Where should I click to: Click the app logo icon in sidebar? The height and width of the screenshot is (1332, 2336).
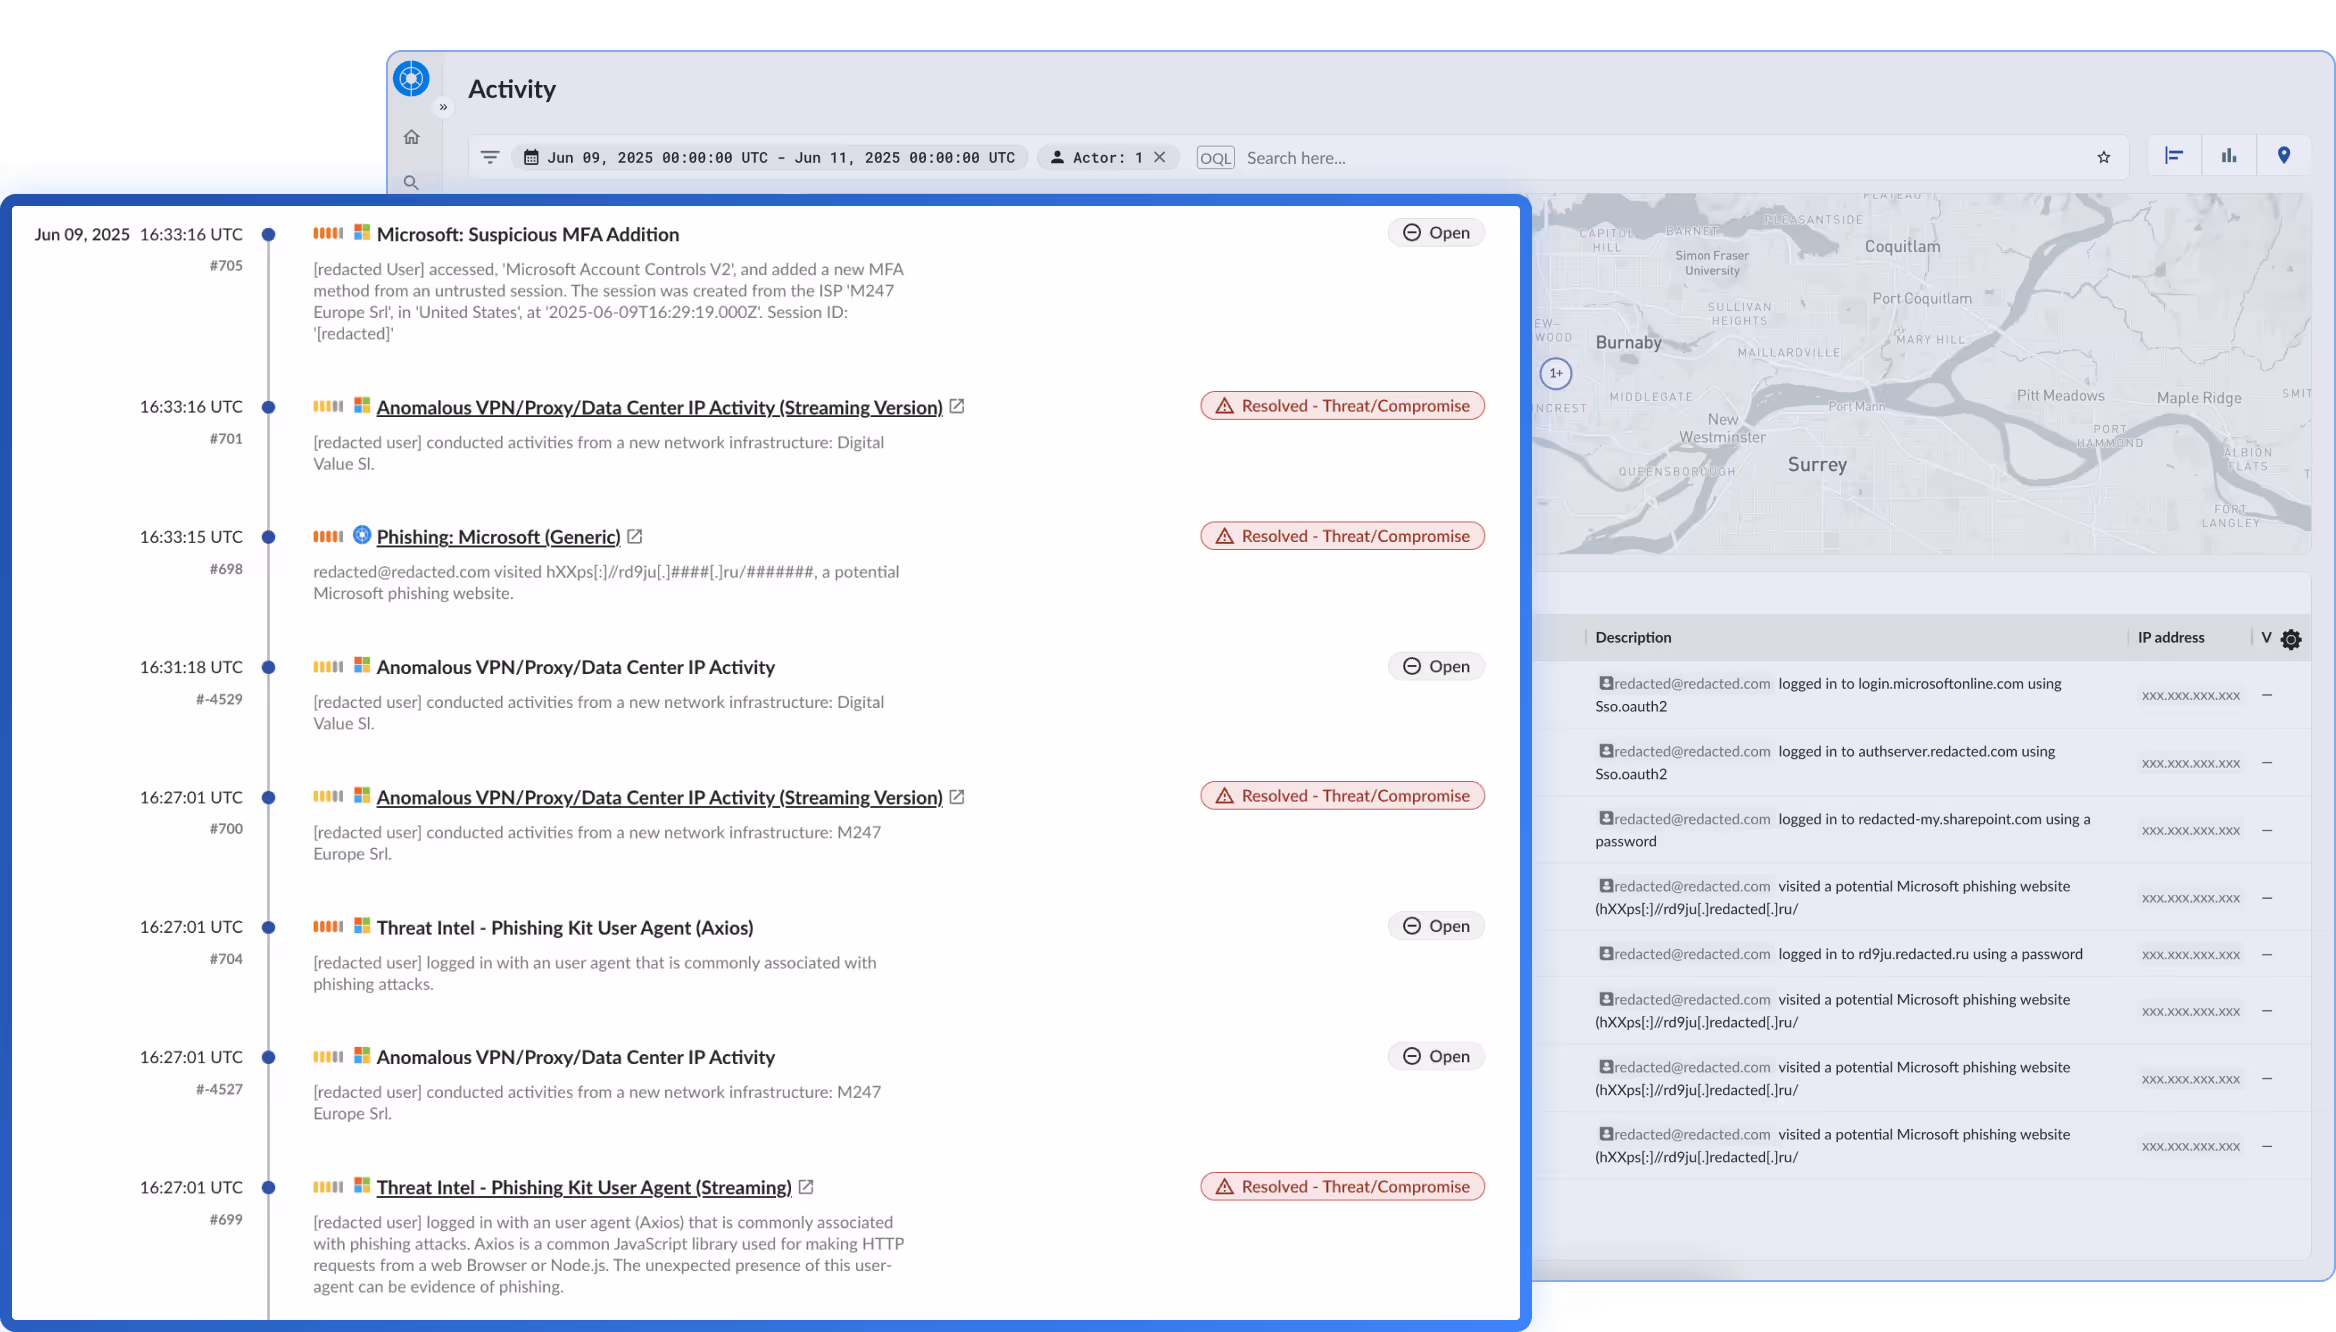[x=411, y=78]
